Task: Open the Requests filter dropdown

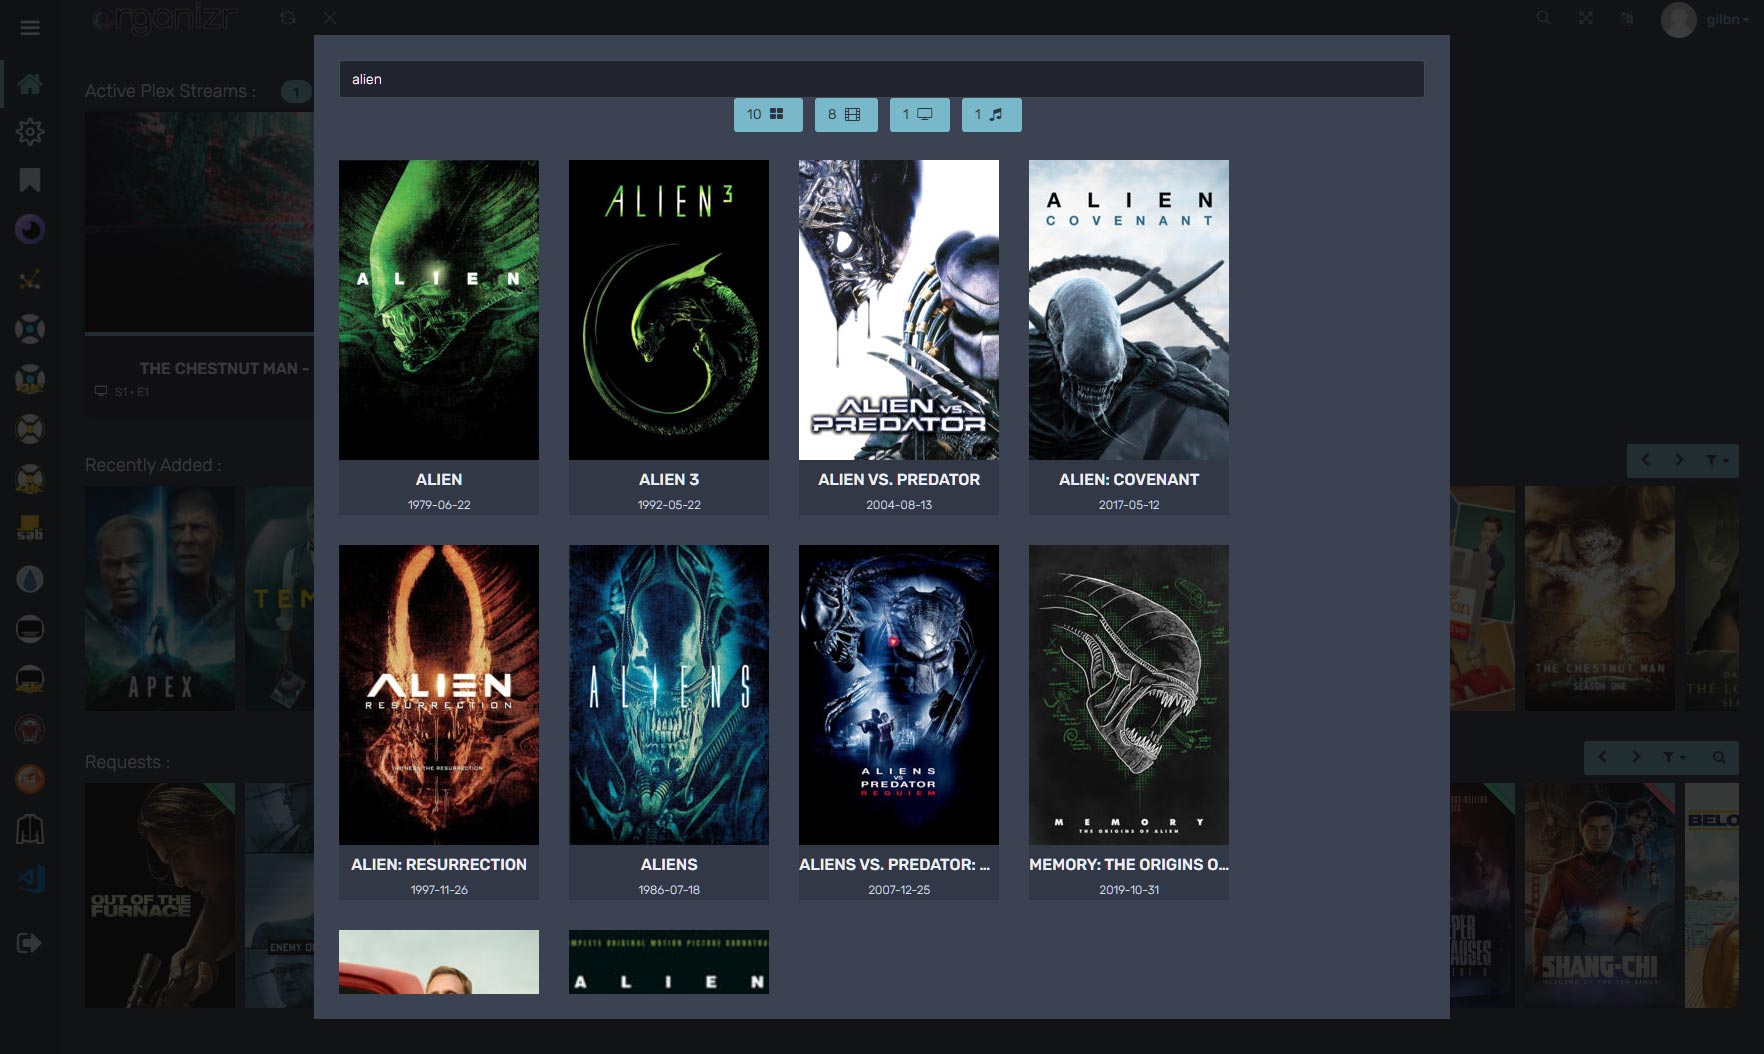Action: point(1673,757)
